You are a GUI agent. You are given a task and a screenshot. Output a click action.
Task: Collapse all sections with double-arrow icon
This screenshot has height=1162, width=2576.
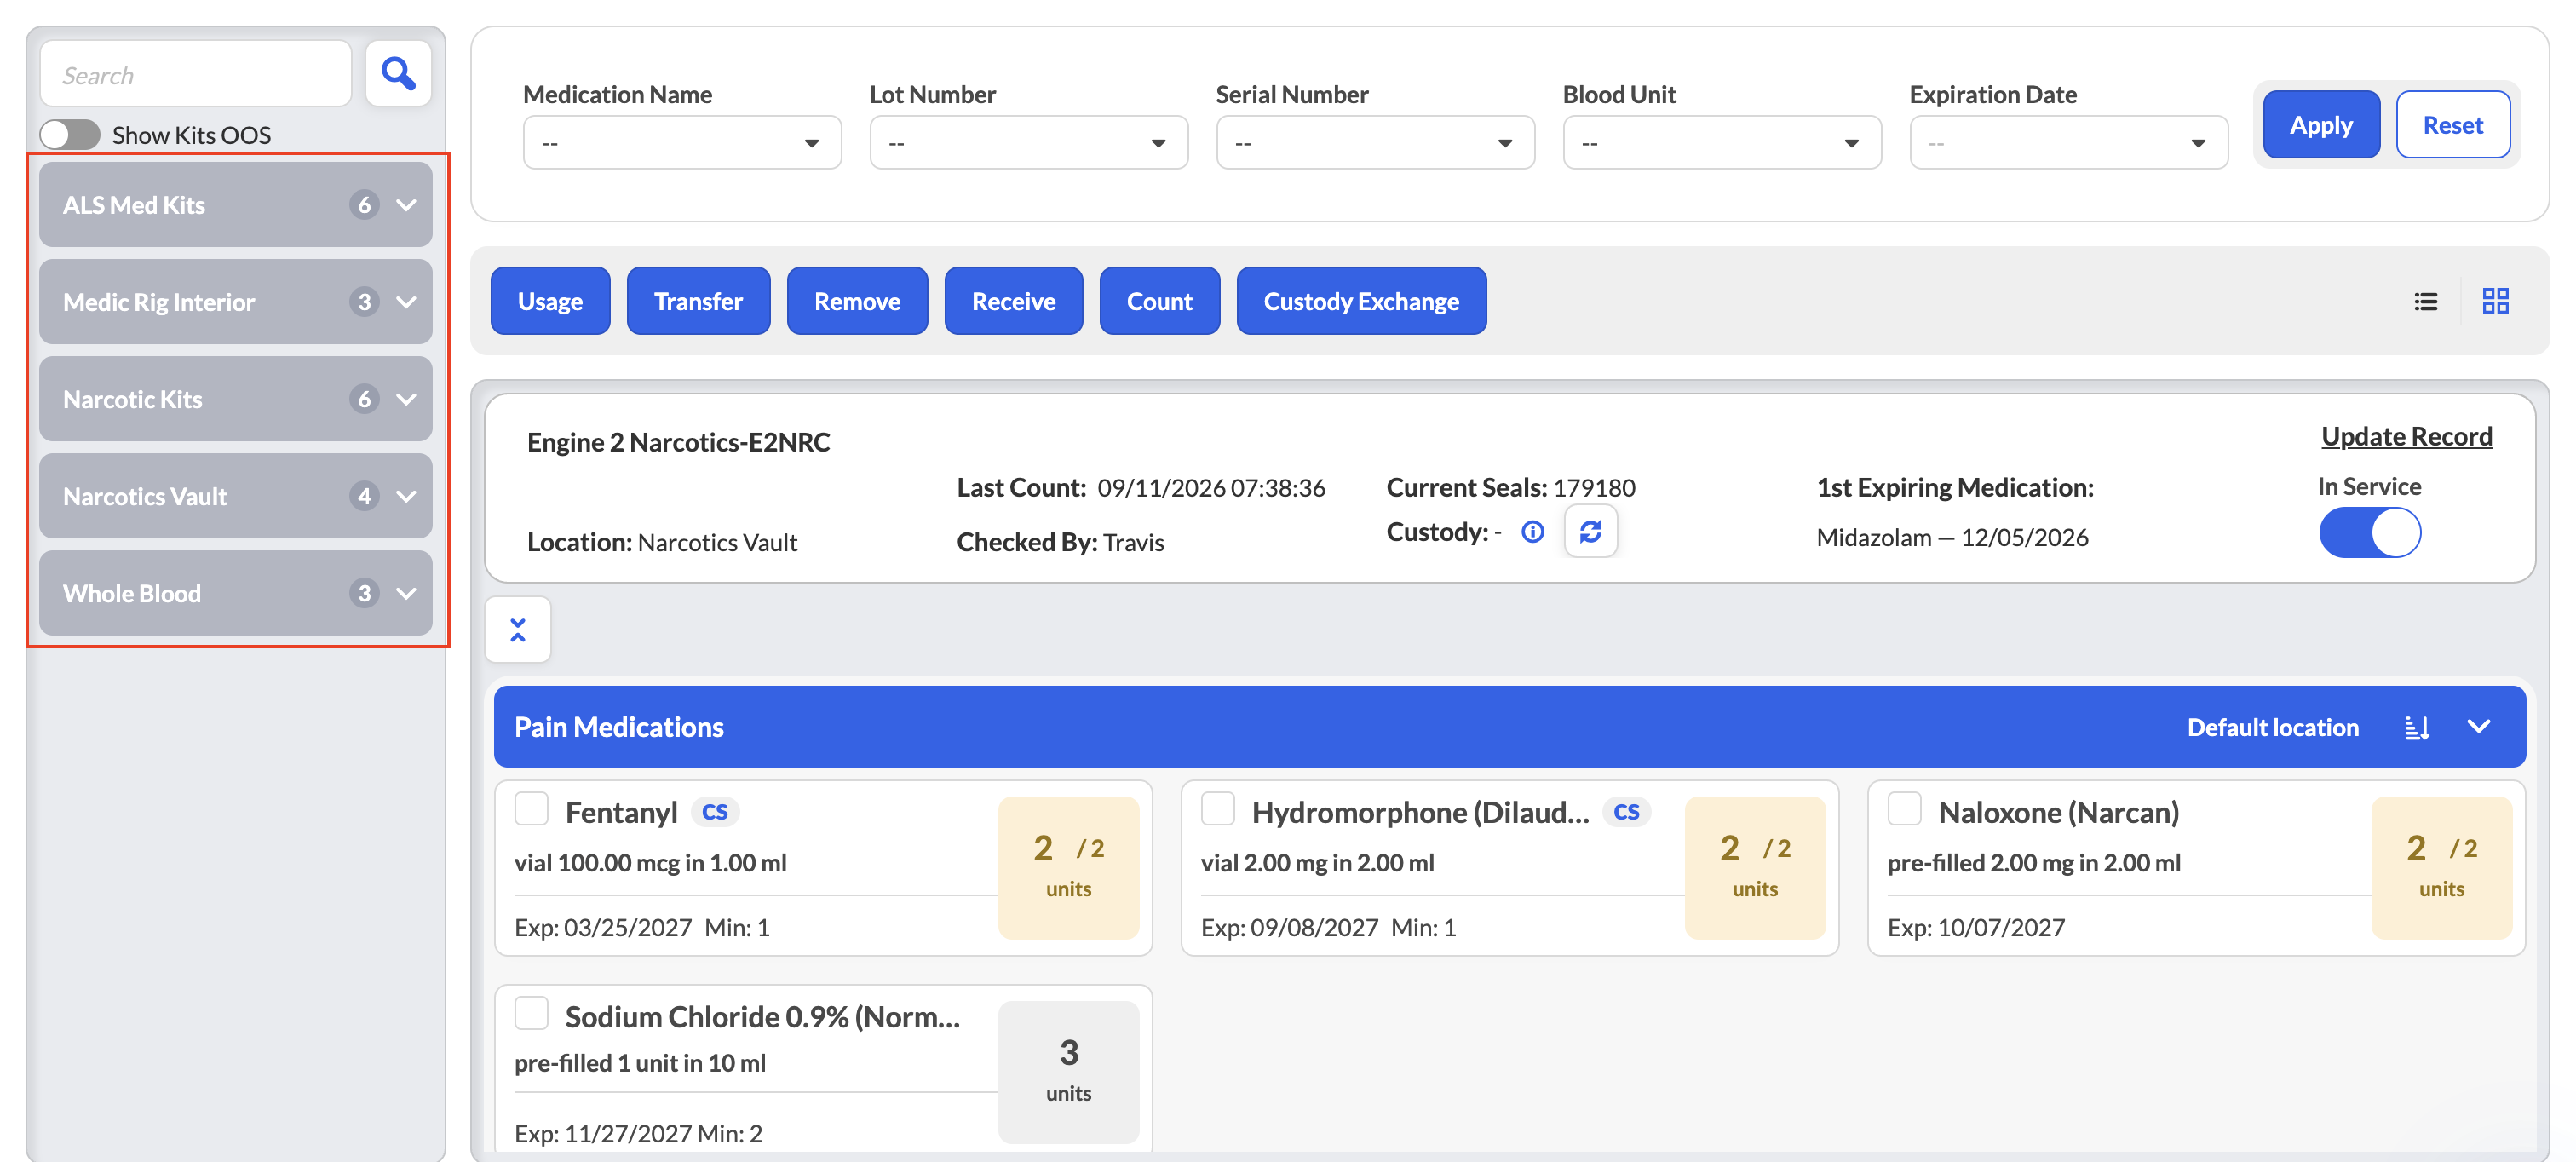click(518, 630)
